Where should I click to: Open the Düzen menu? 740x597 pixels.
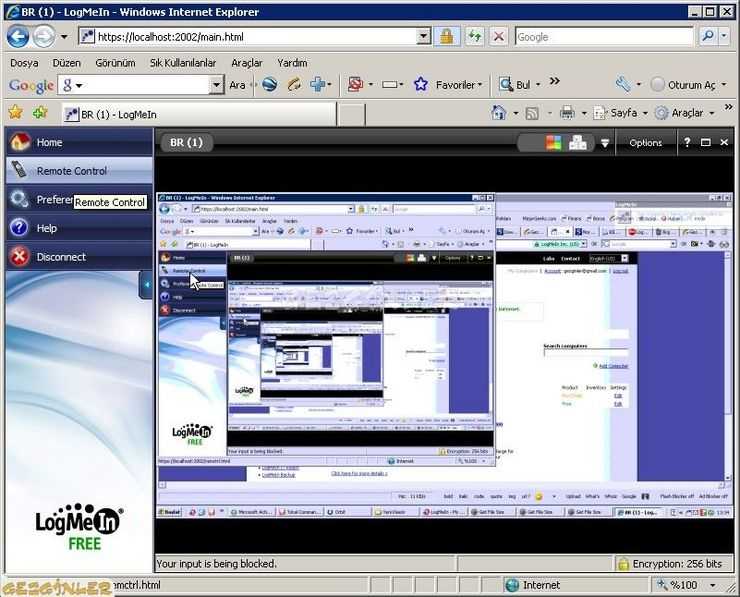coord(67,63)
